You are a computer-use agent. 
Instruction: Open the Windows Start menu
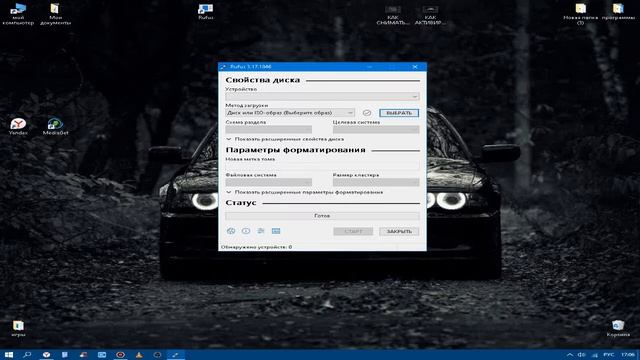(x=9, y=355)
